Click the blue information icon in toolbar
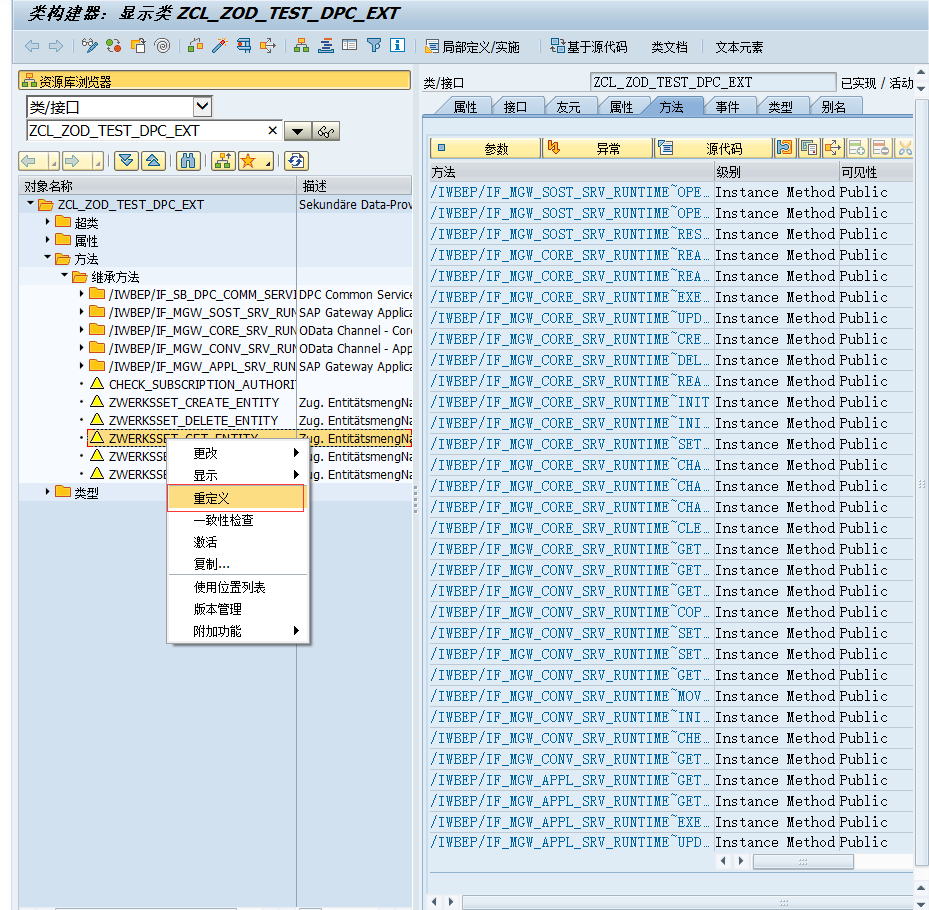This screenshot has width=929, height=910. coord(397,46)
